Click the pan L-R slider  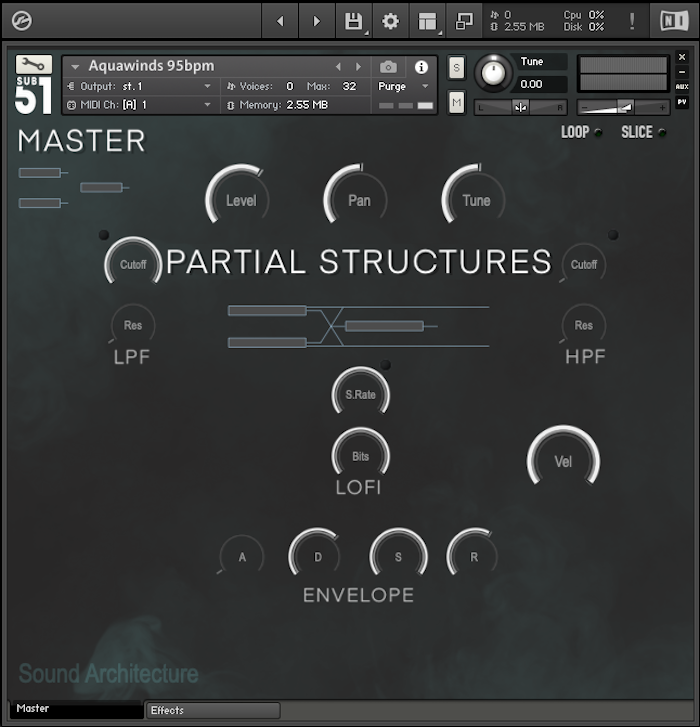coord(521,108)
